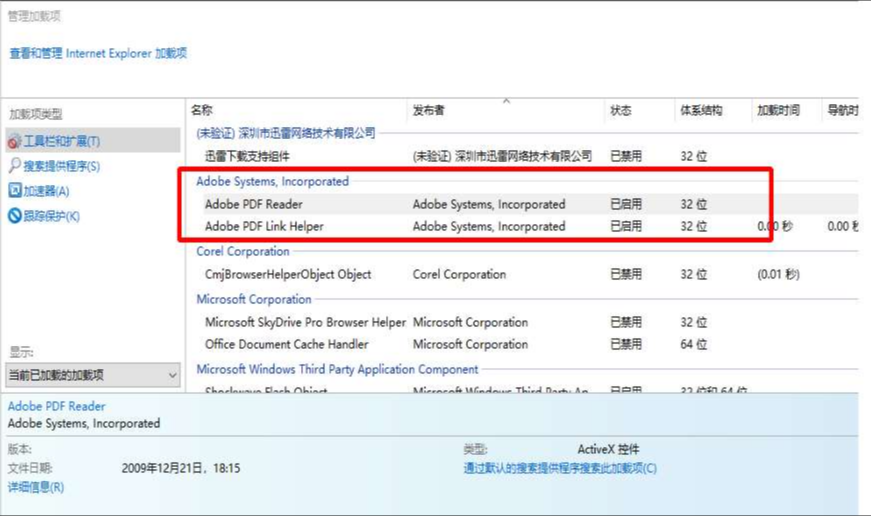871x516 pixels.
Task: Select the CmjBrowserHelperObject Object row
Action: point(530,274)
